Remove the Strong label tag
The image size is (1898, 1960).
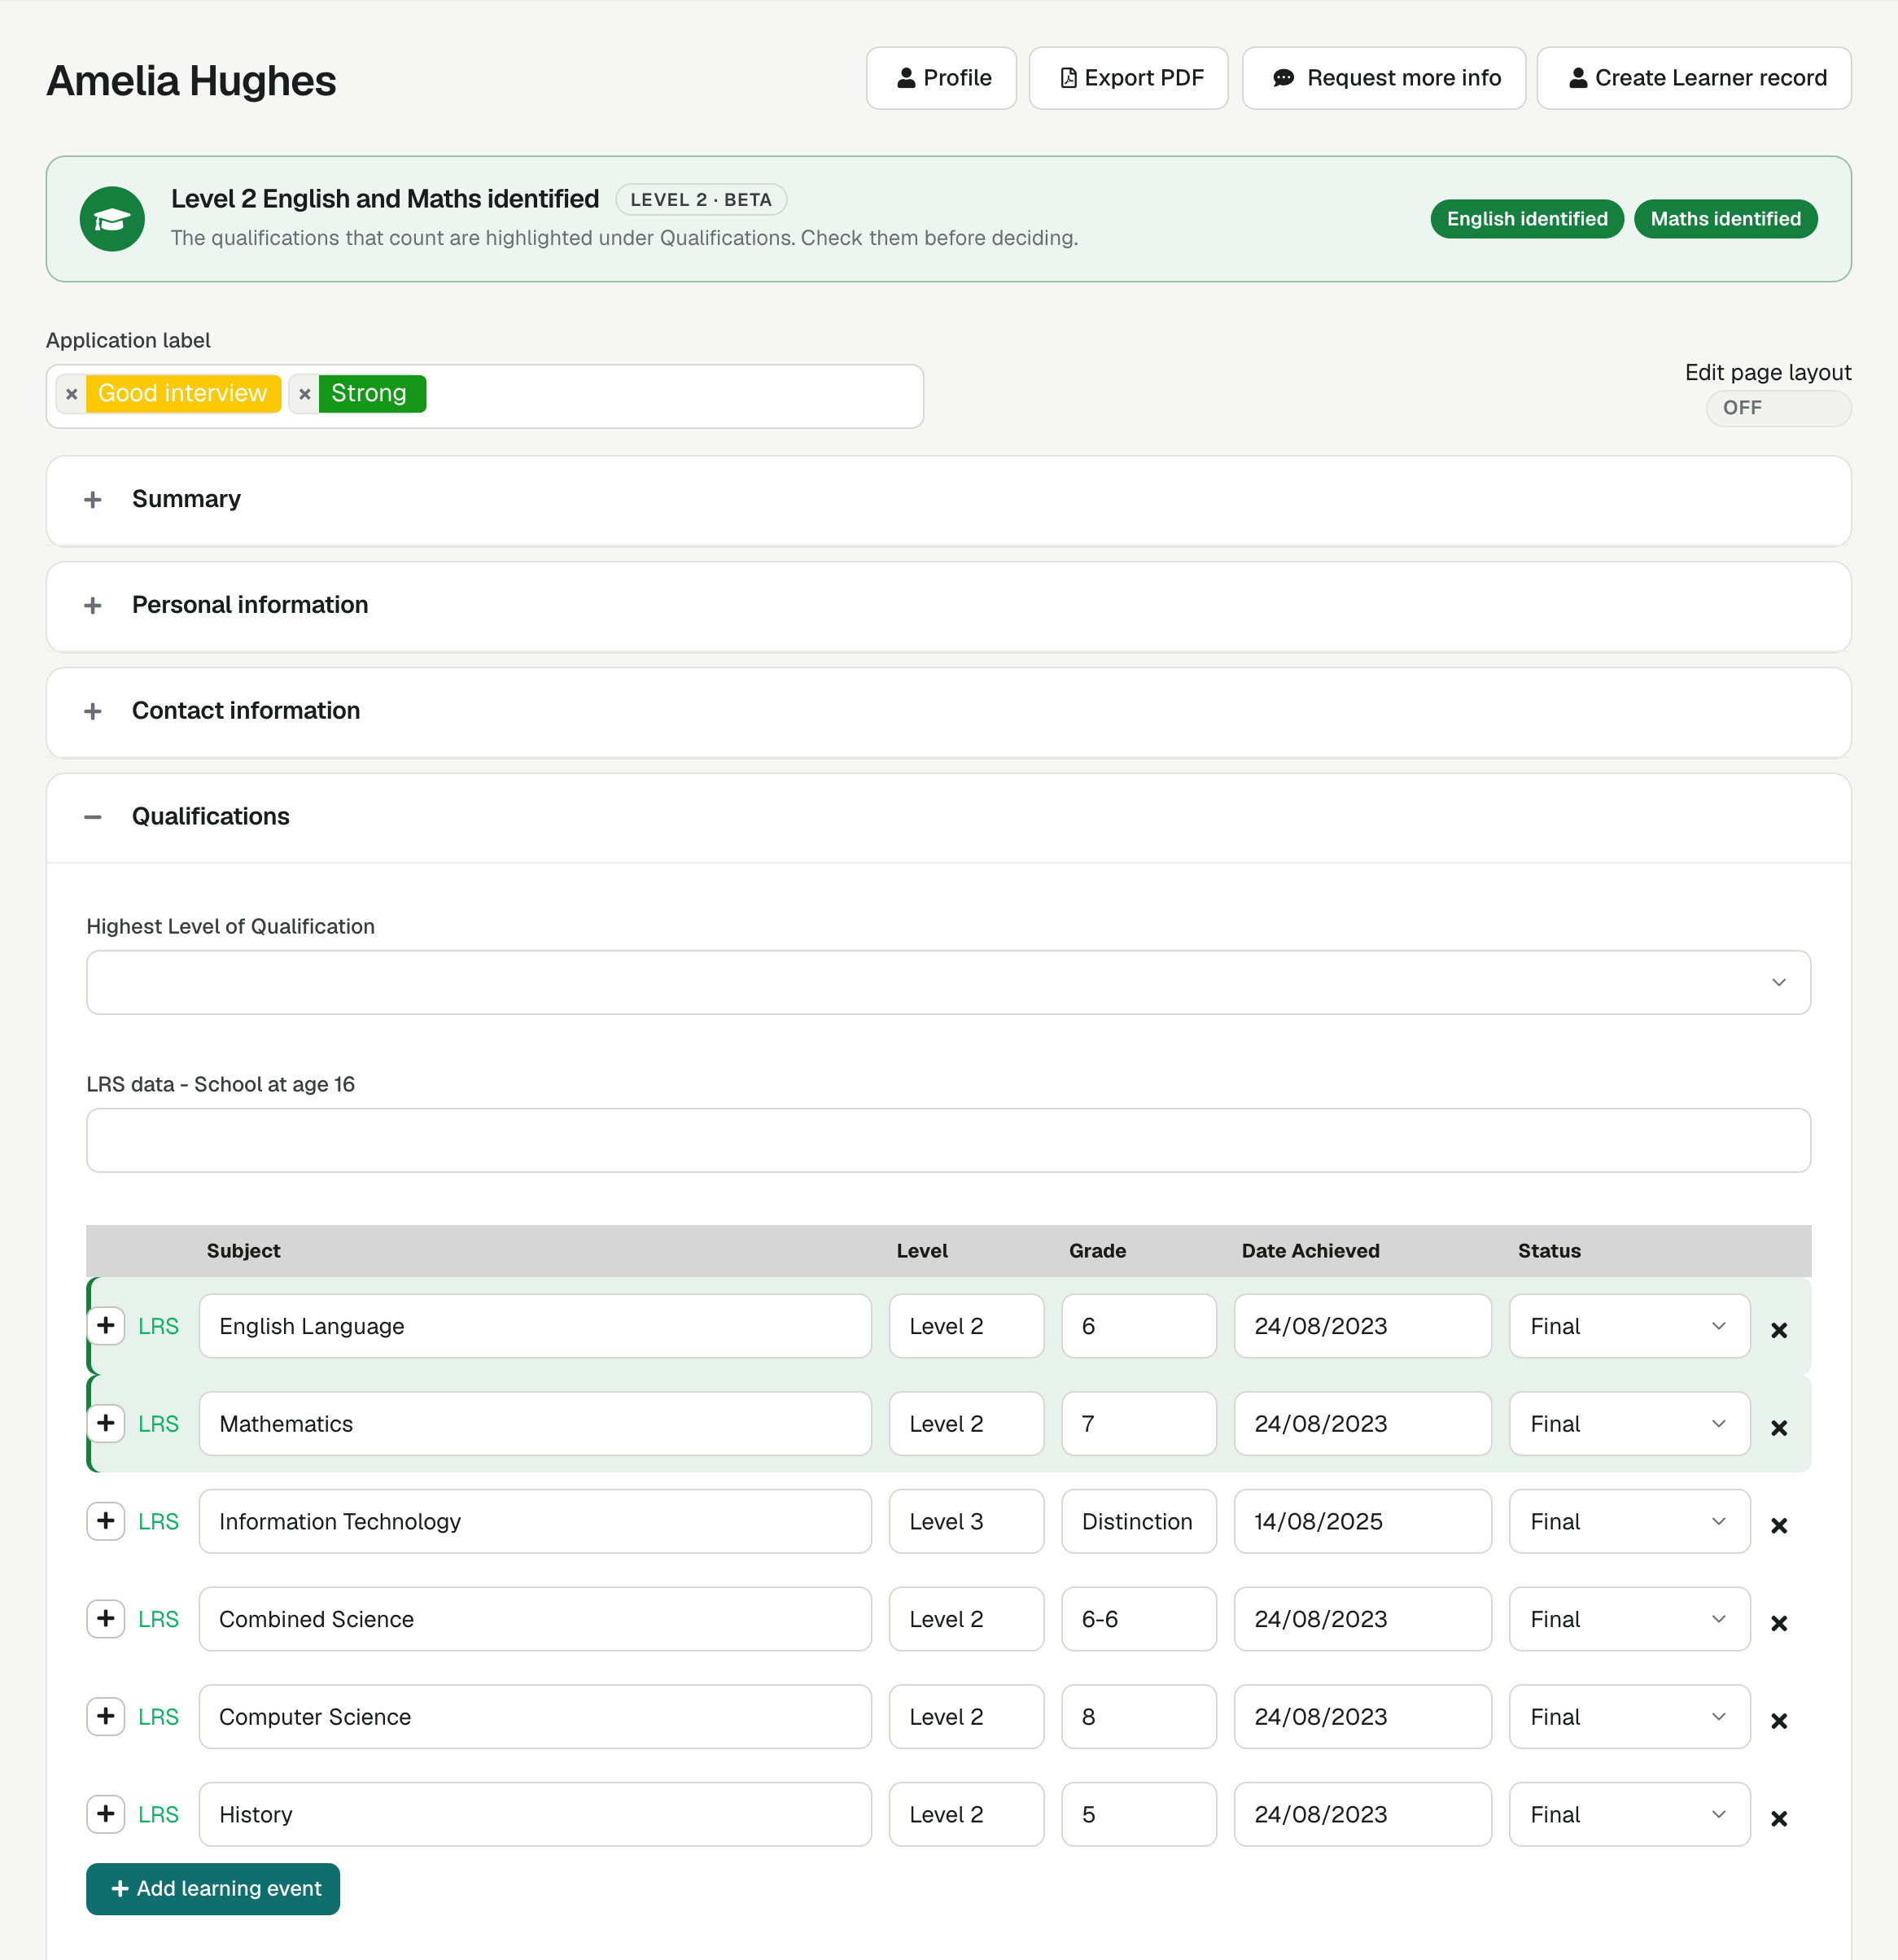coord(304,394)
